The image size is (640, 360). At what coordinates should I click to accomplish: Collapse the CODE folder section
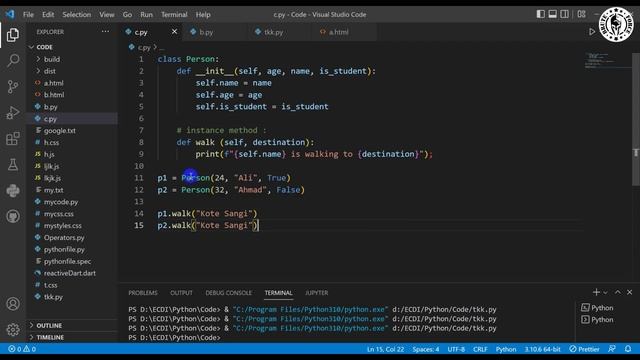(x=73, y=47)
